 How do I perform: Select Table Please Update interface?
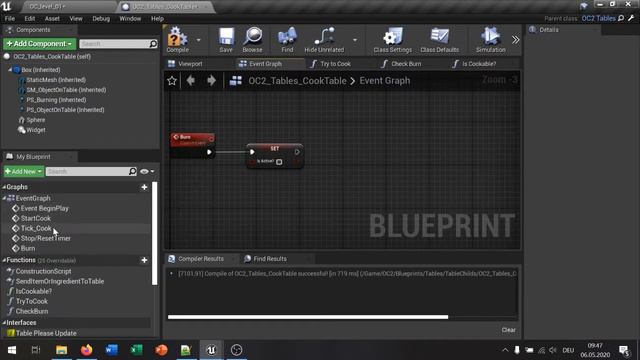[46, 333]
